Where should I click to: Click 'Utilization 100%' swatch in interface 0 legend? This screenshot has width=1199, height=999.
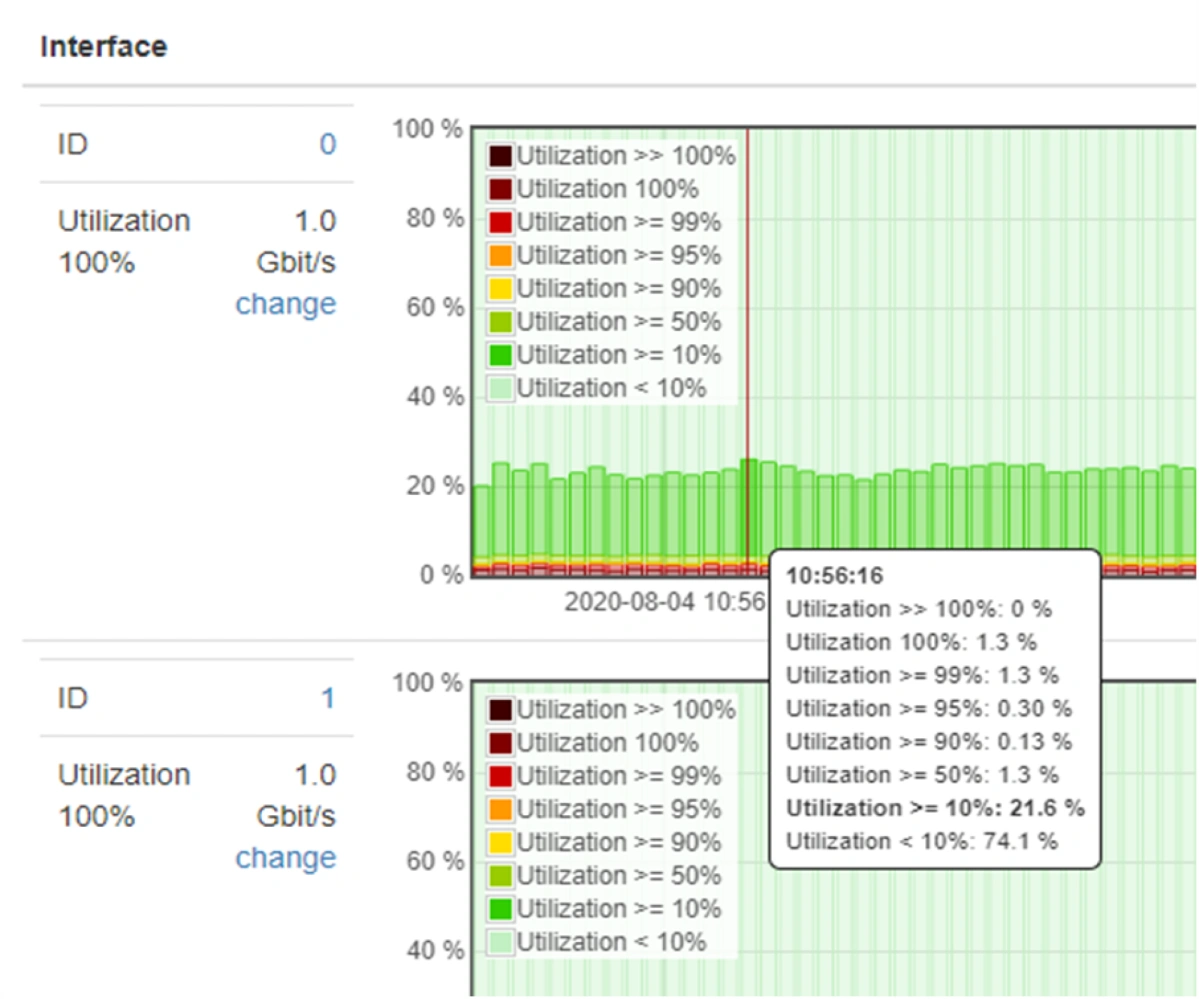click(x=501, y=189)
